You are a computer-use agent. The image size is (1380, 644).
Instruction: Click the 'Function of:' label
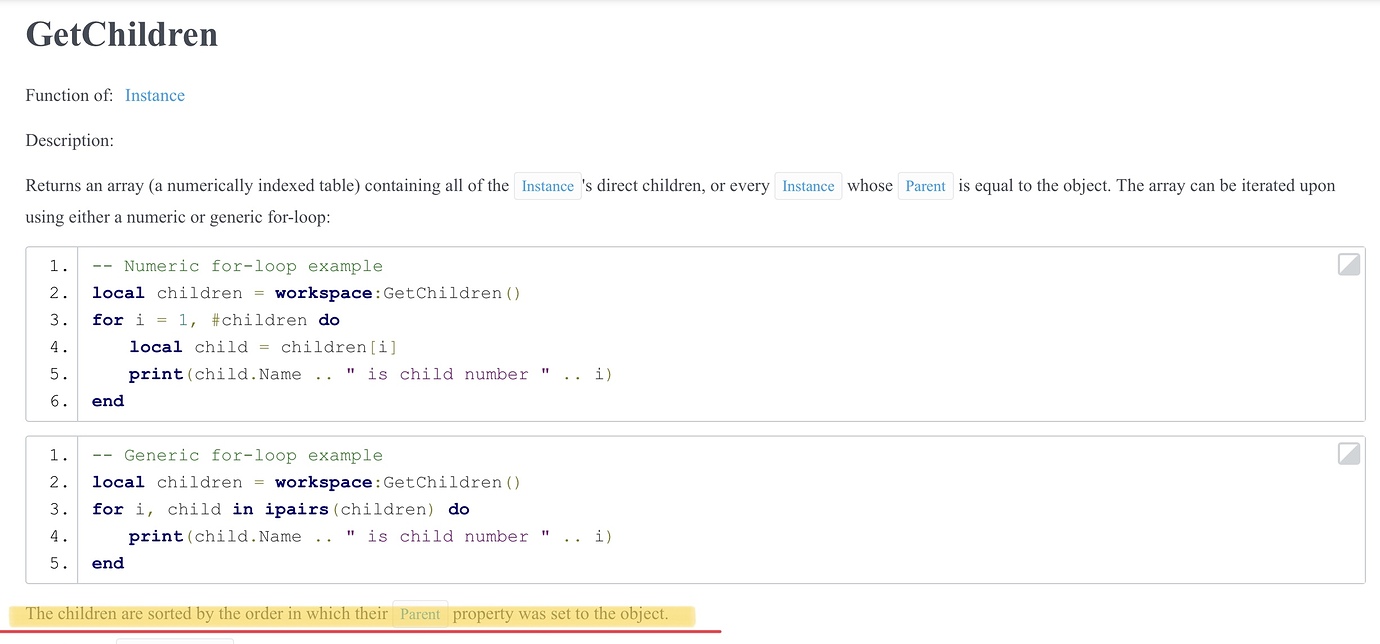point(69,96)
